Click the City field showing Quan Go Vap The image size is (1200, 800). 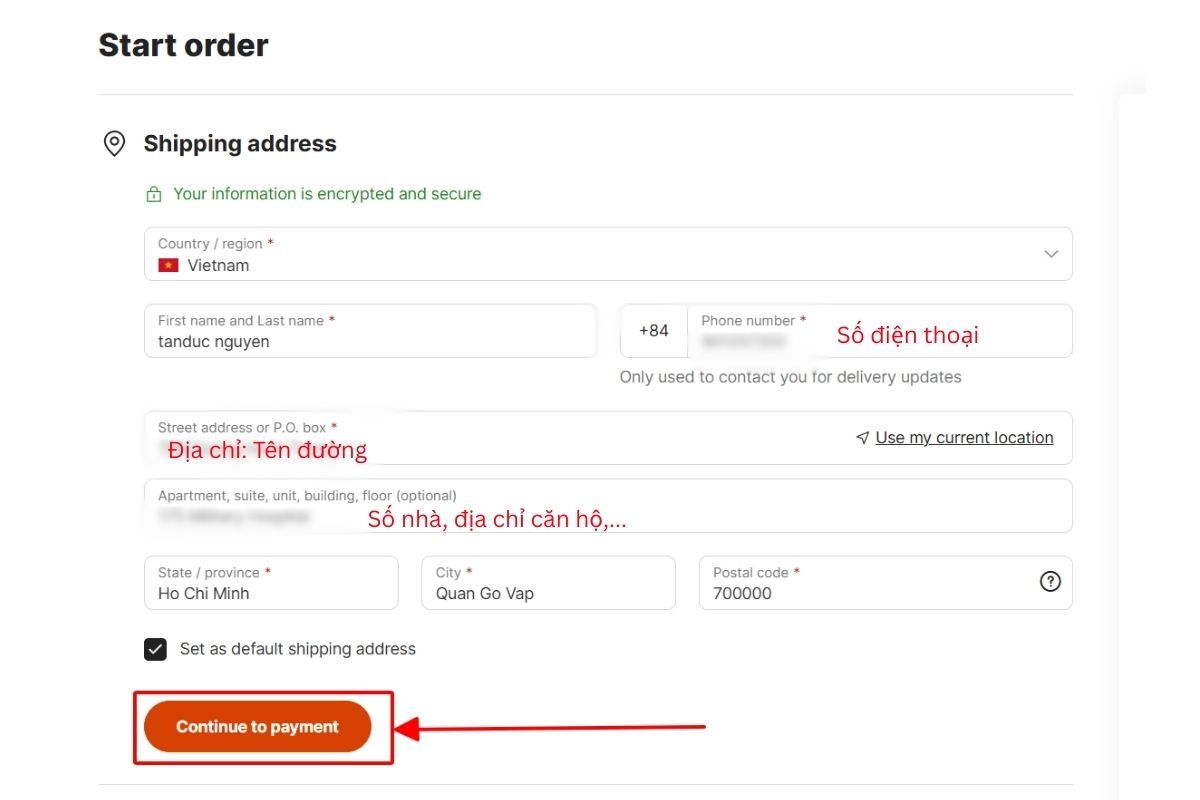coord(548,583)
